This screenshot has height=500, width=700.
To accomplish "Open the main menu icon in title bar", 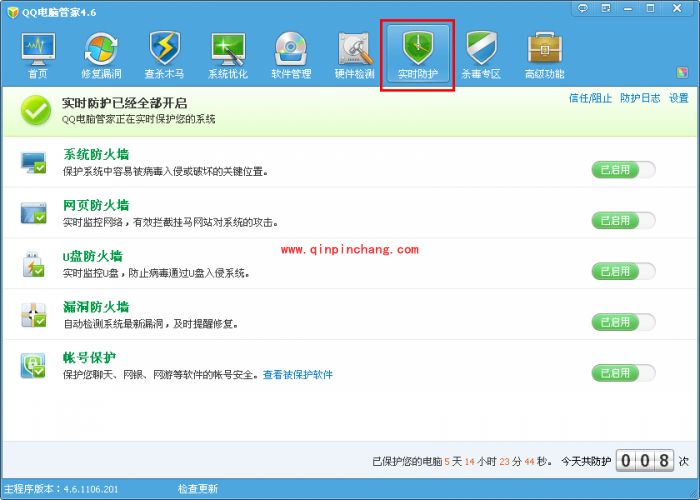I will pyautogui.click(x=606, y=8).
